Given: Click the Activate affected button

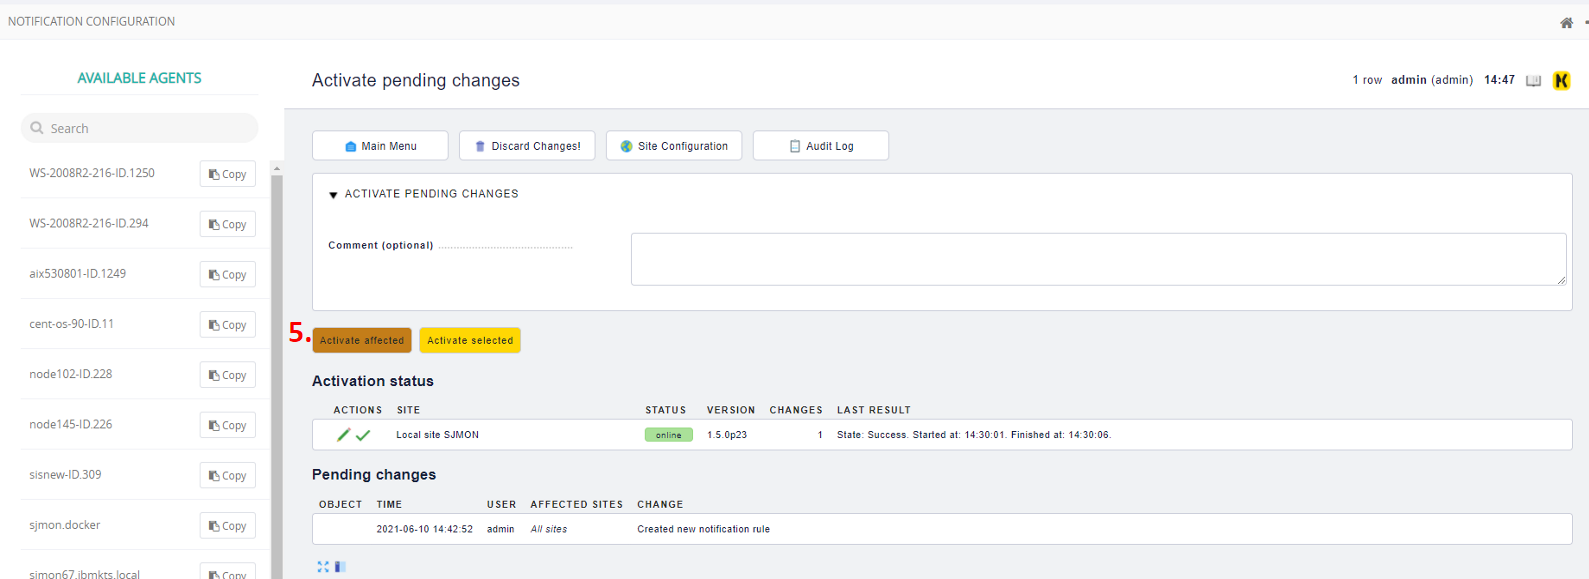Looking at the screenshot, I should pos(362,341).
